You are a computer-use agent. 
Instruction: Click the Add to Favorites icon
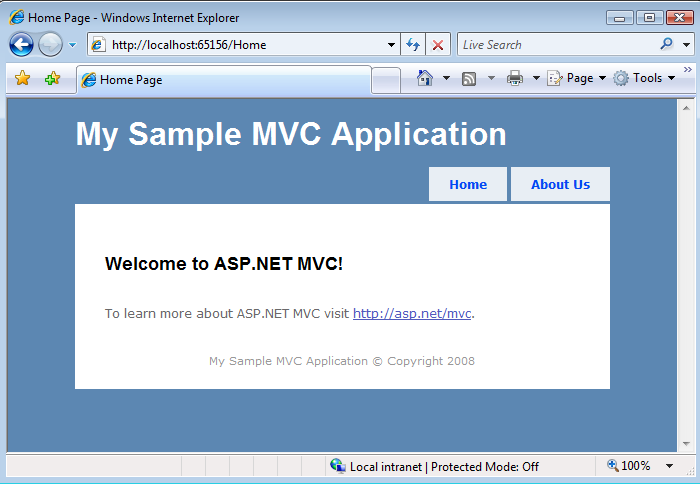point(52,79)
